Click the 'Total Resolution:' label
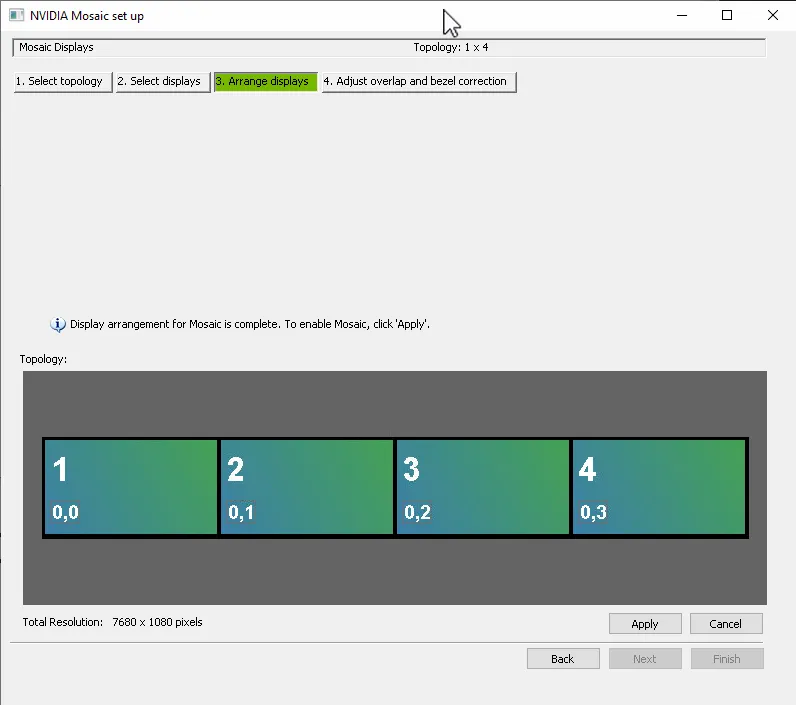The image size is (796, 705). click(62, 622)
